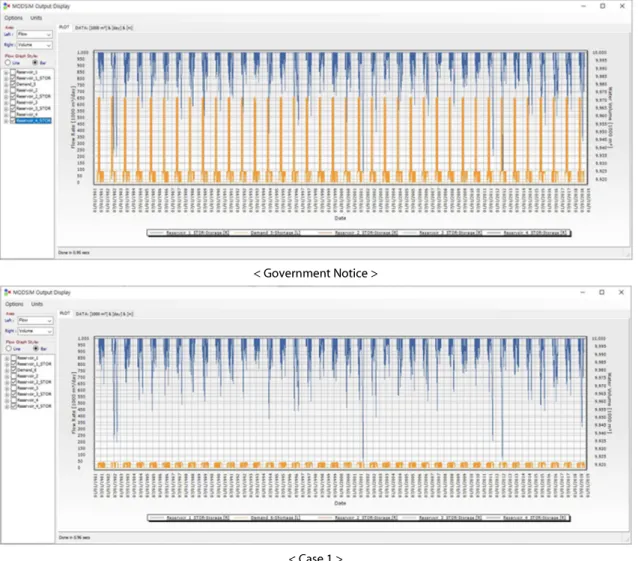
Task: Uncheck Demand_6 checkbox in Case 1 window
Action: (13, 370)
